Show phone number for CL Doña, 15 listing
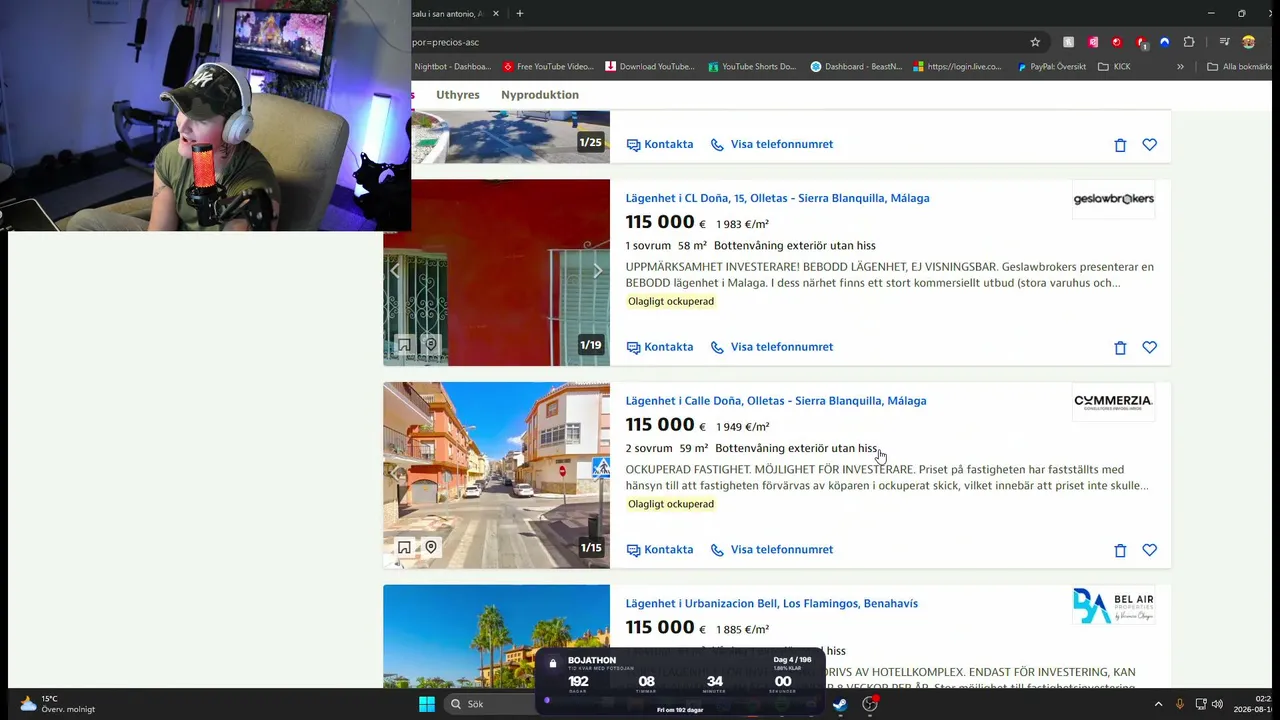The height and width of the screenshot is (720, 1280). pyautogui.click(x=772, y=347)
